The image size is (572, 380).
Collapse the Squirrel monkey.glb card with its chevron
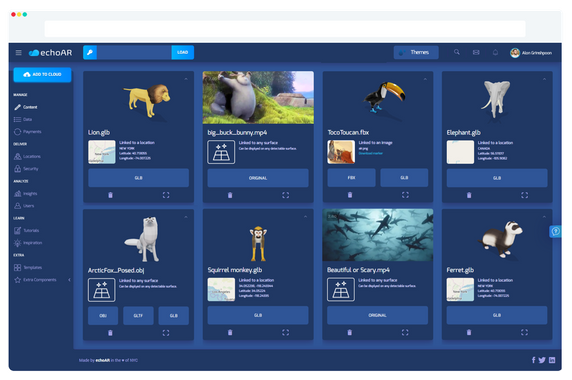[x=305, y=217]
